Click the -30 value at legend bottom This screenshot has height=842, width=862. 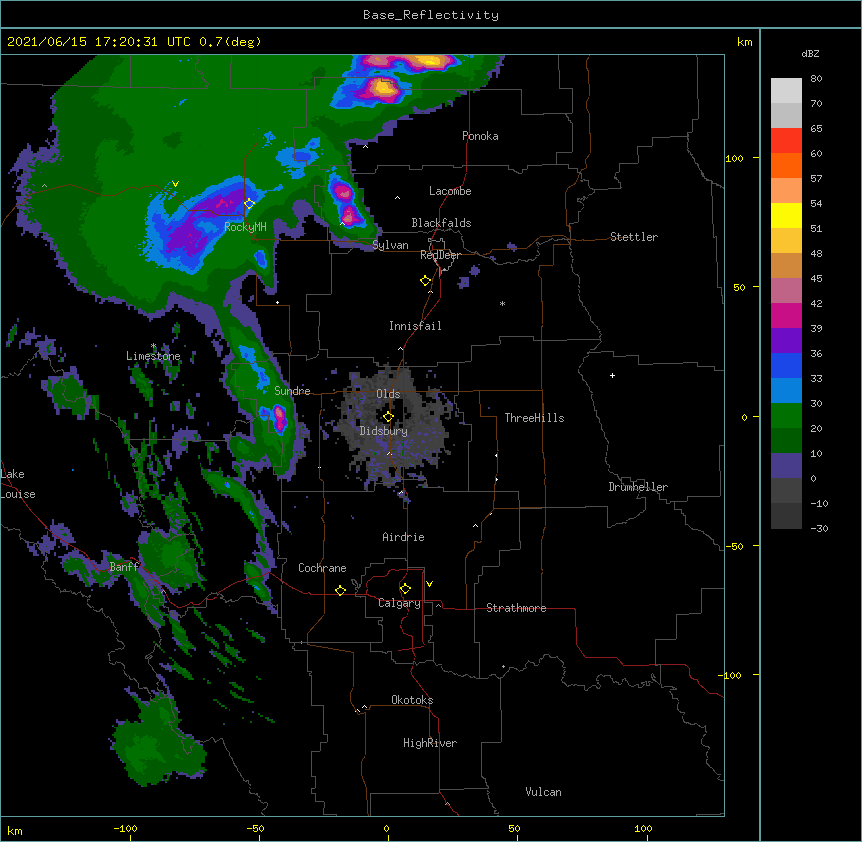tap(819, 529)
